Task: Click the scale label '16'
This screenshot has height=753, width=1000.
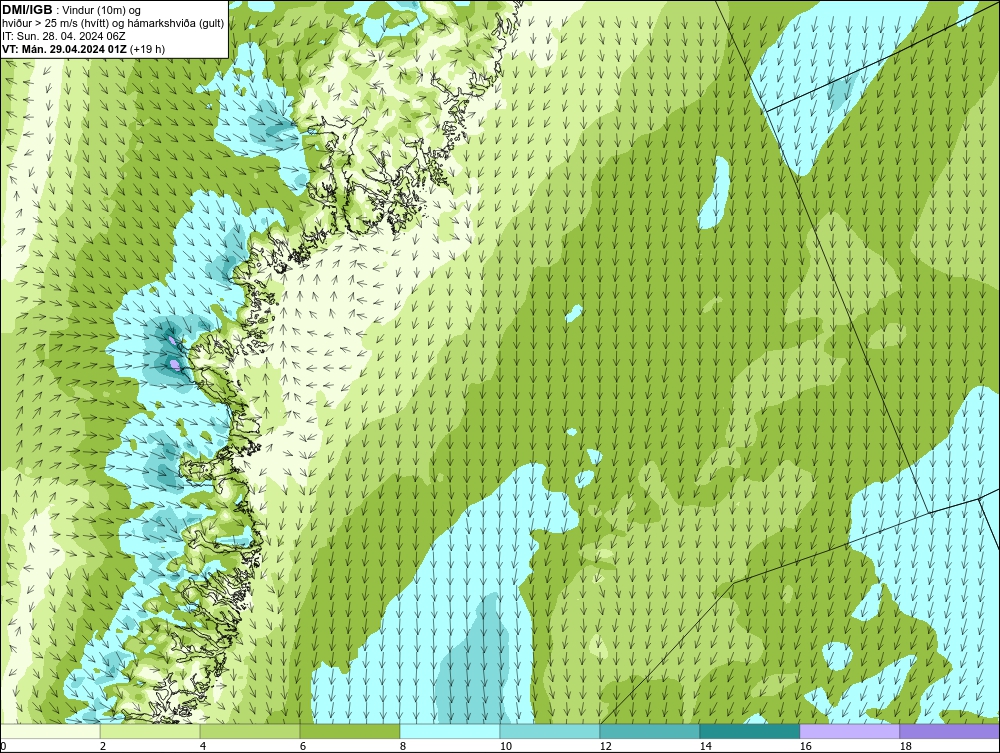Action: coord(805,746)
